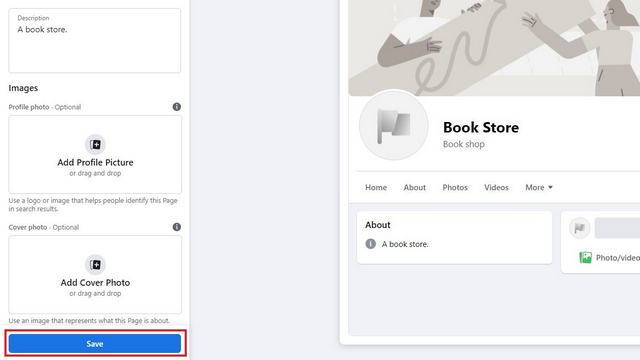Click the 'A book store.' About text
Screen dimensions: 640x360
(x=405, y=244)
